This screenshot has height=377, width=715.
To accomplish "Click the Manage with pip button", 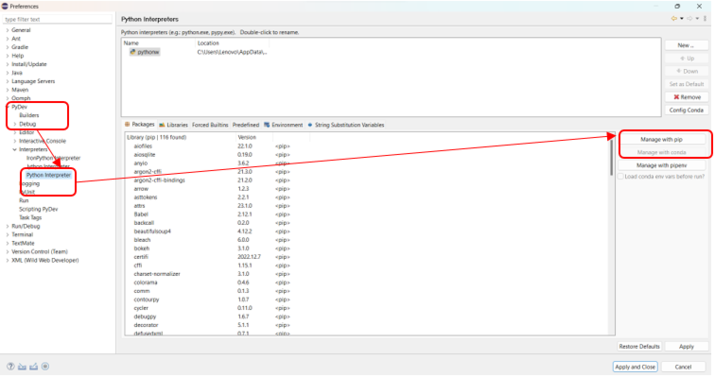I will [661, 139].
